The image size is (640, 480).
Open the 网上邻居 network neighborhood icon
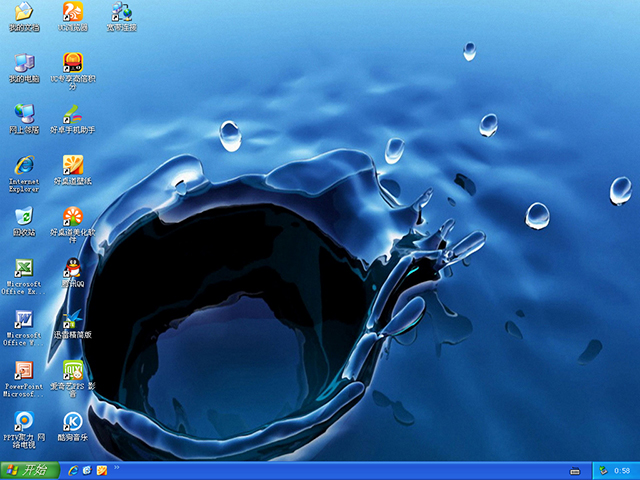point(24,114)
